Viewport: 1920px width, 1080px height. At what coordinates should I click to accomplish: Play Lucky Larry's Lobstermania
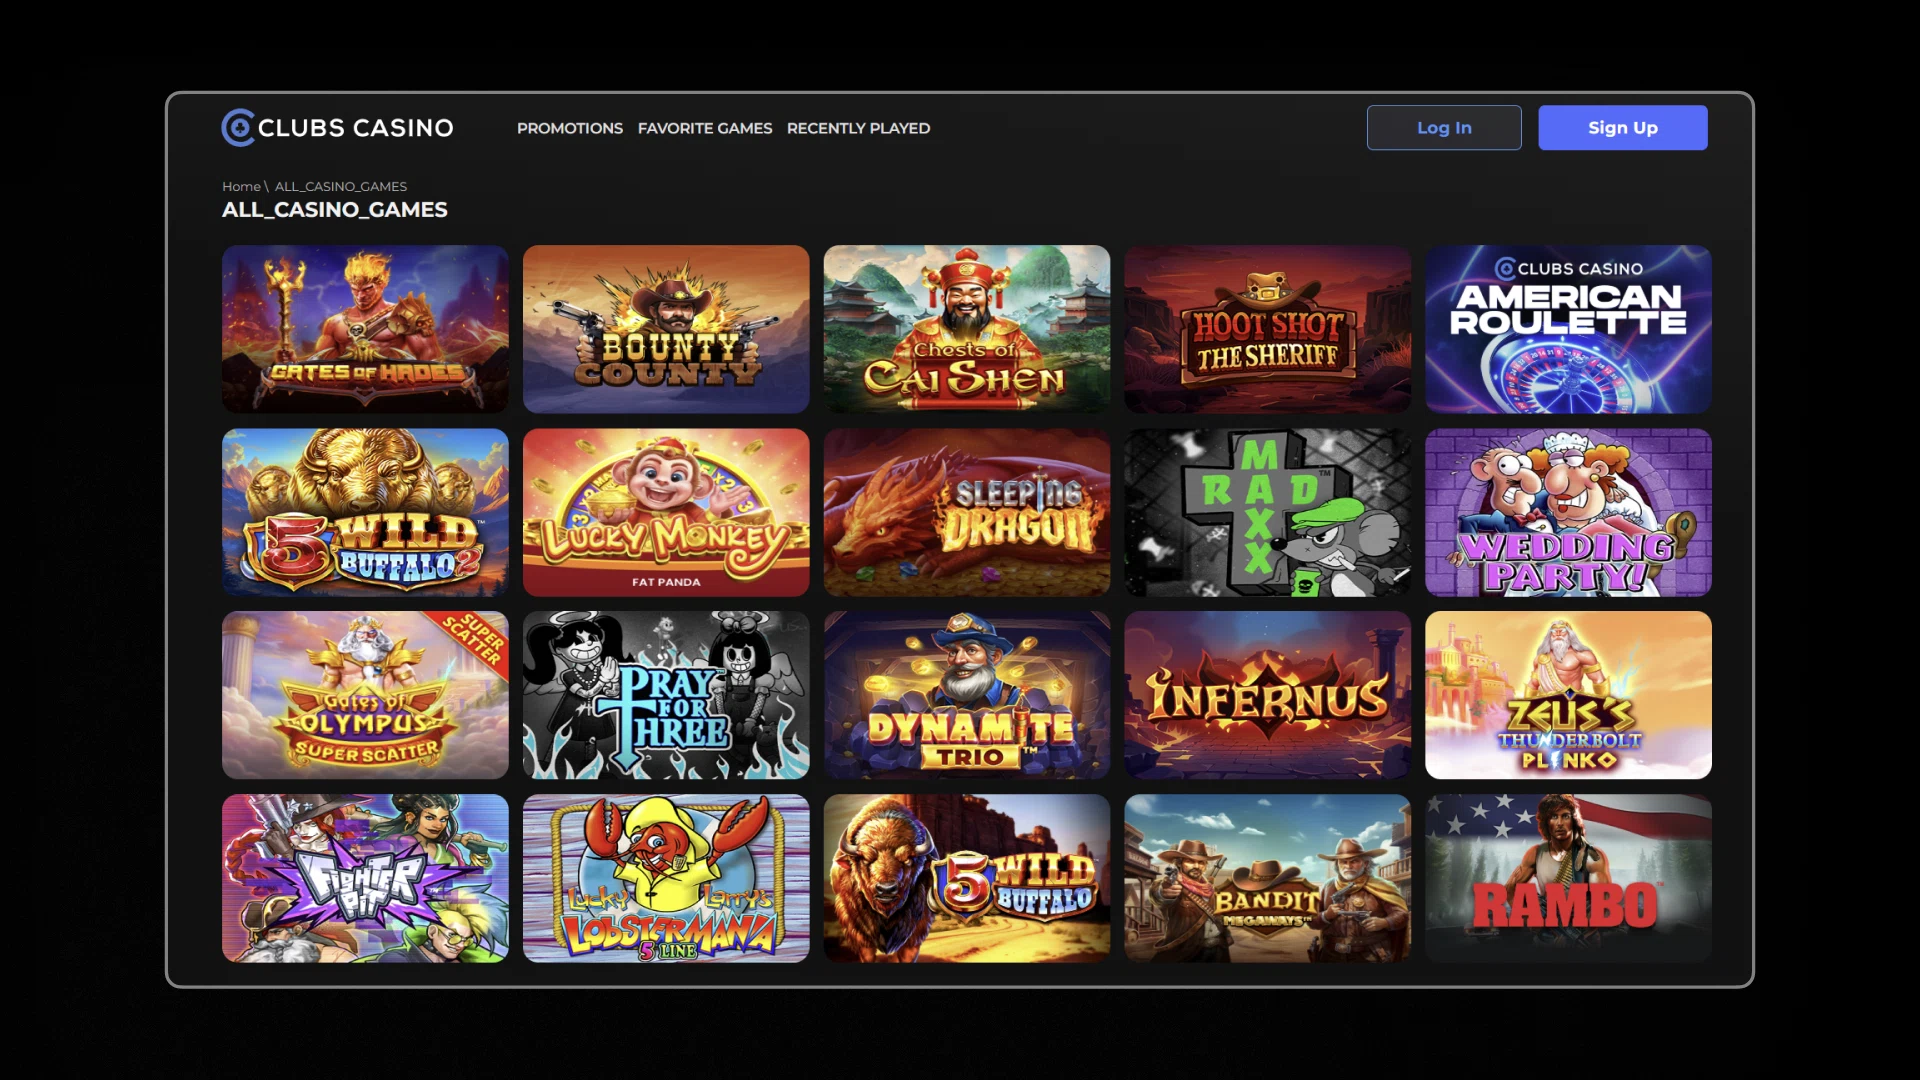click(x=666, y=878)
